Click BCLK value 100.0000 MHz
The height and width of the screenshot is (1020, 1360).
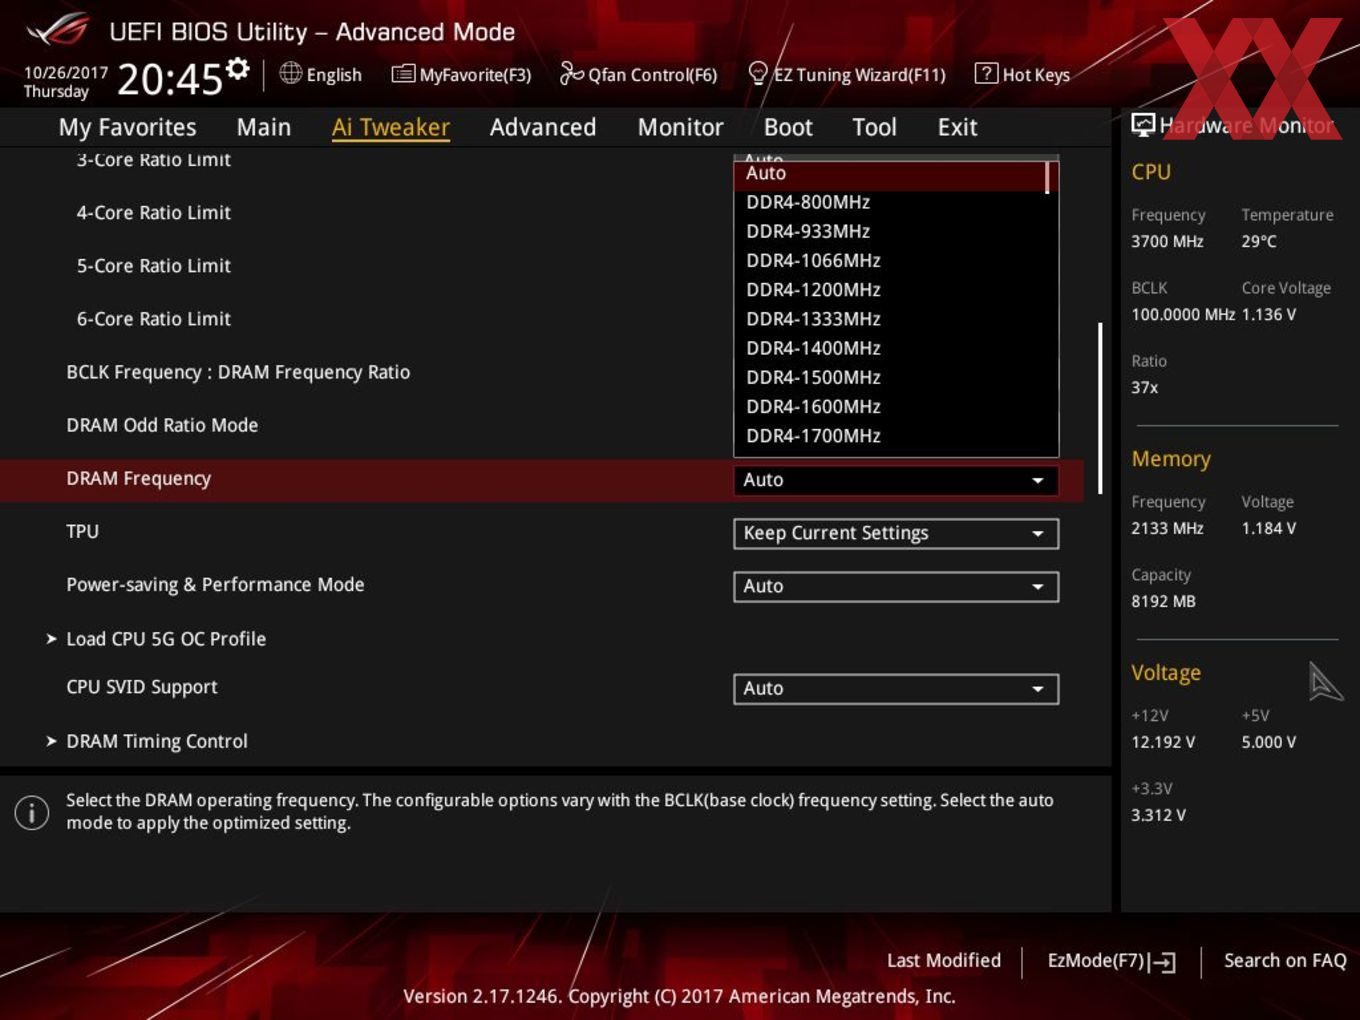1183,314
